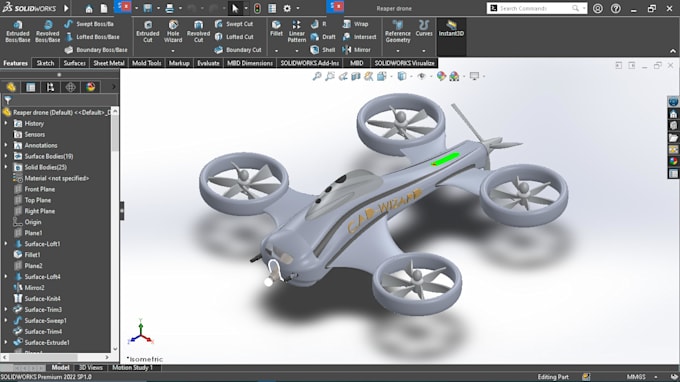680x382 pixels.
Task: Select the Draft tool
Action: [324, 37]
